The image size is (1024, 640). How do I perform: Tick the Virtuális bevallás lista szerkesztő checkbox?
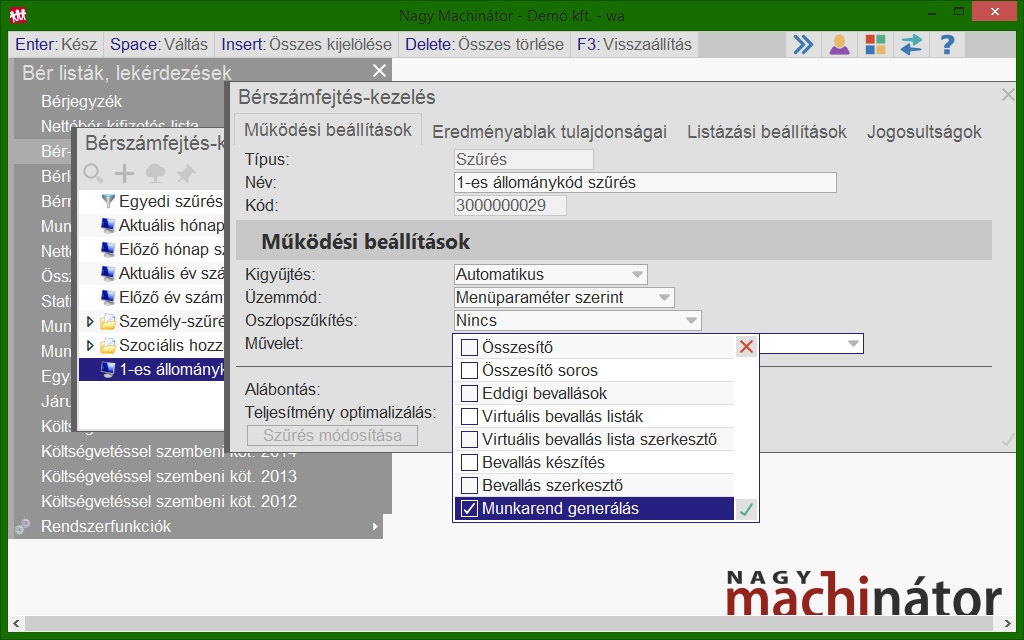469,439
